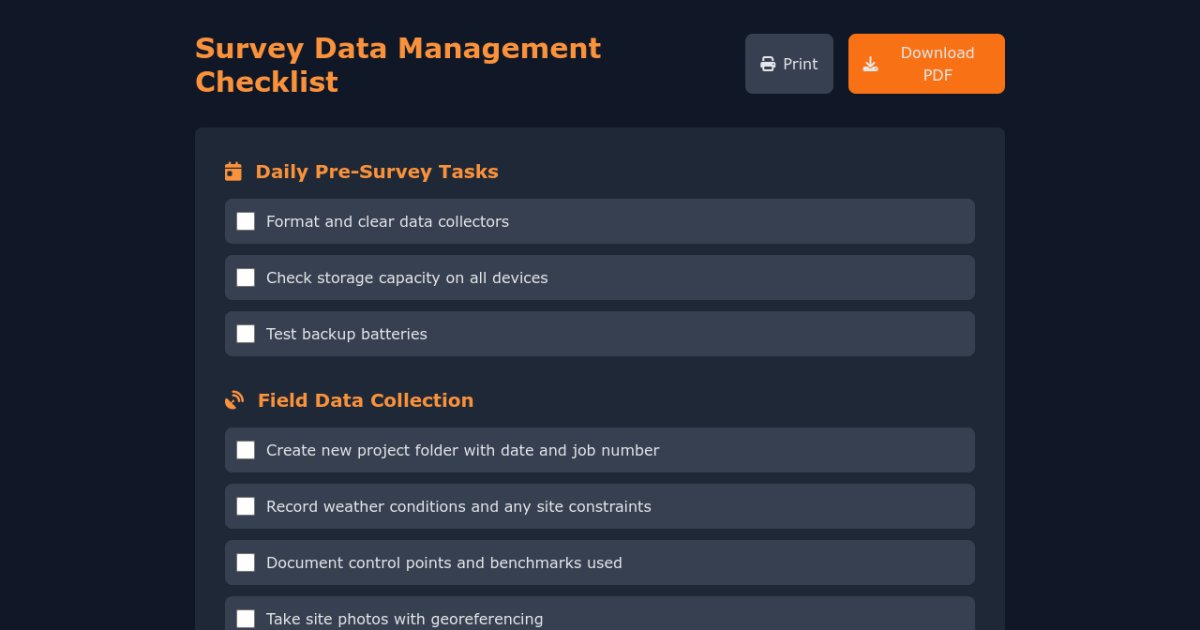Click the Download PDF button text
Screen dimensions: 1200x630
tap(937, 64)
